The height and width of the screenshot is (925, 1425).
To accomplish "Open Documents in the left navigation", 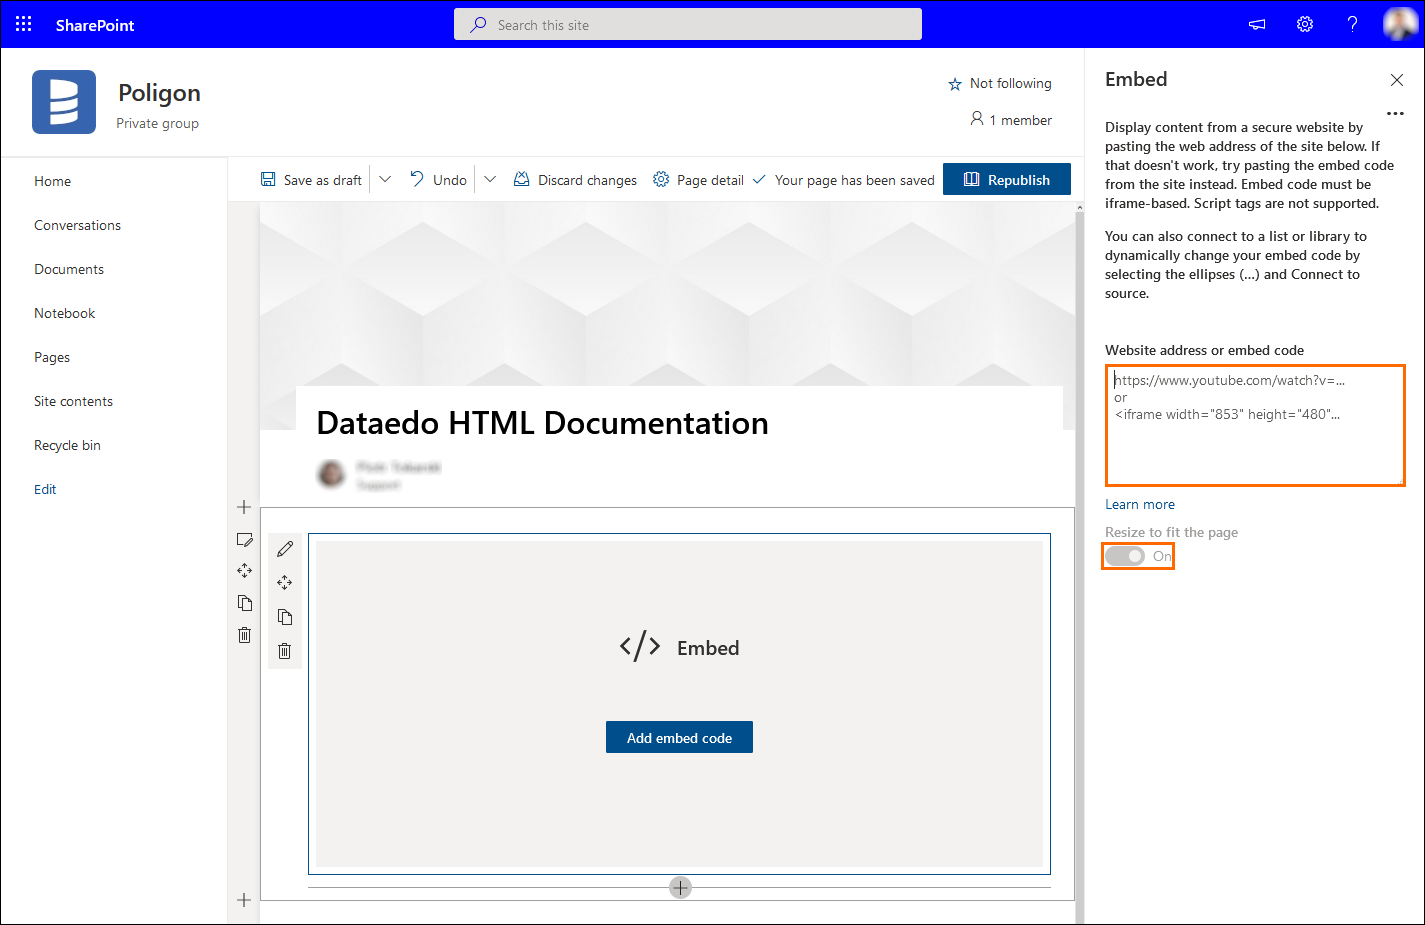I will pos(69,269).
